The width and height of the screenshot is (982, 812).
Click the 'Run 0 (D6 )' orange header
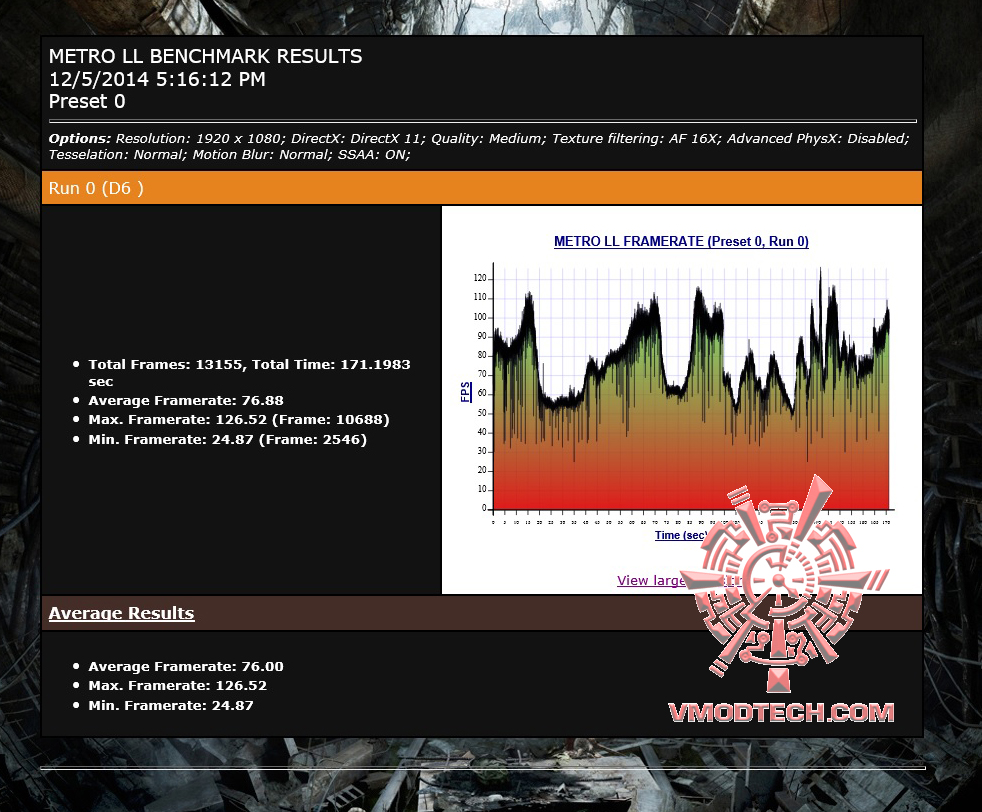coord(482,188)
